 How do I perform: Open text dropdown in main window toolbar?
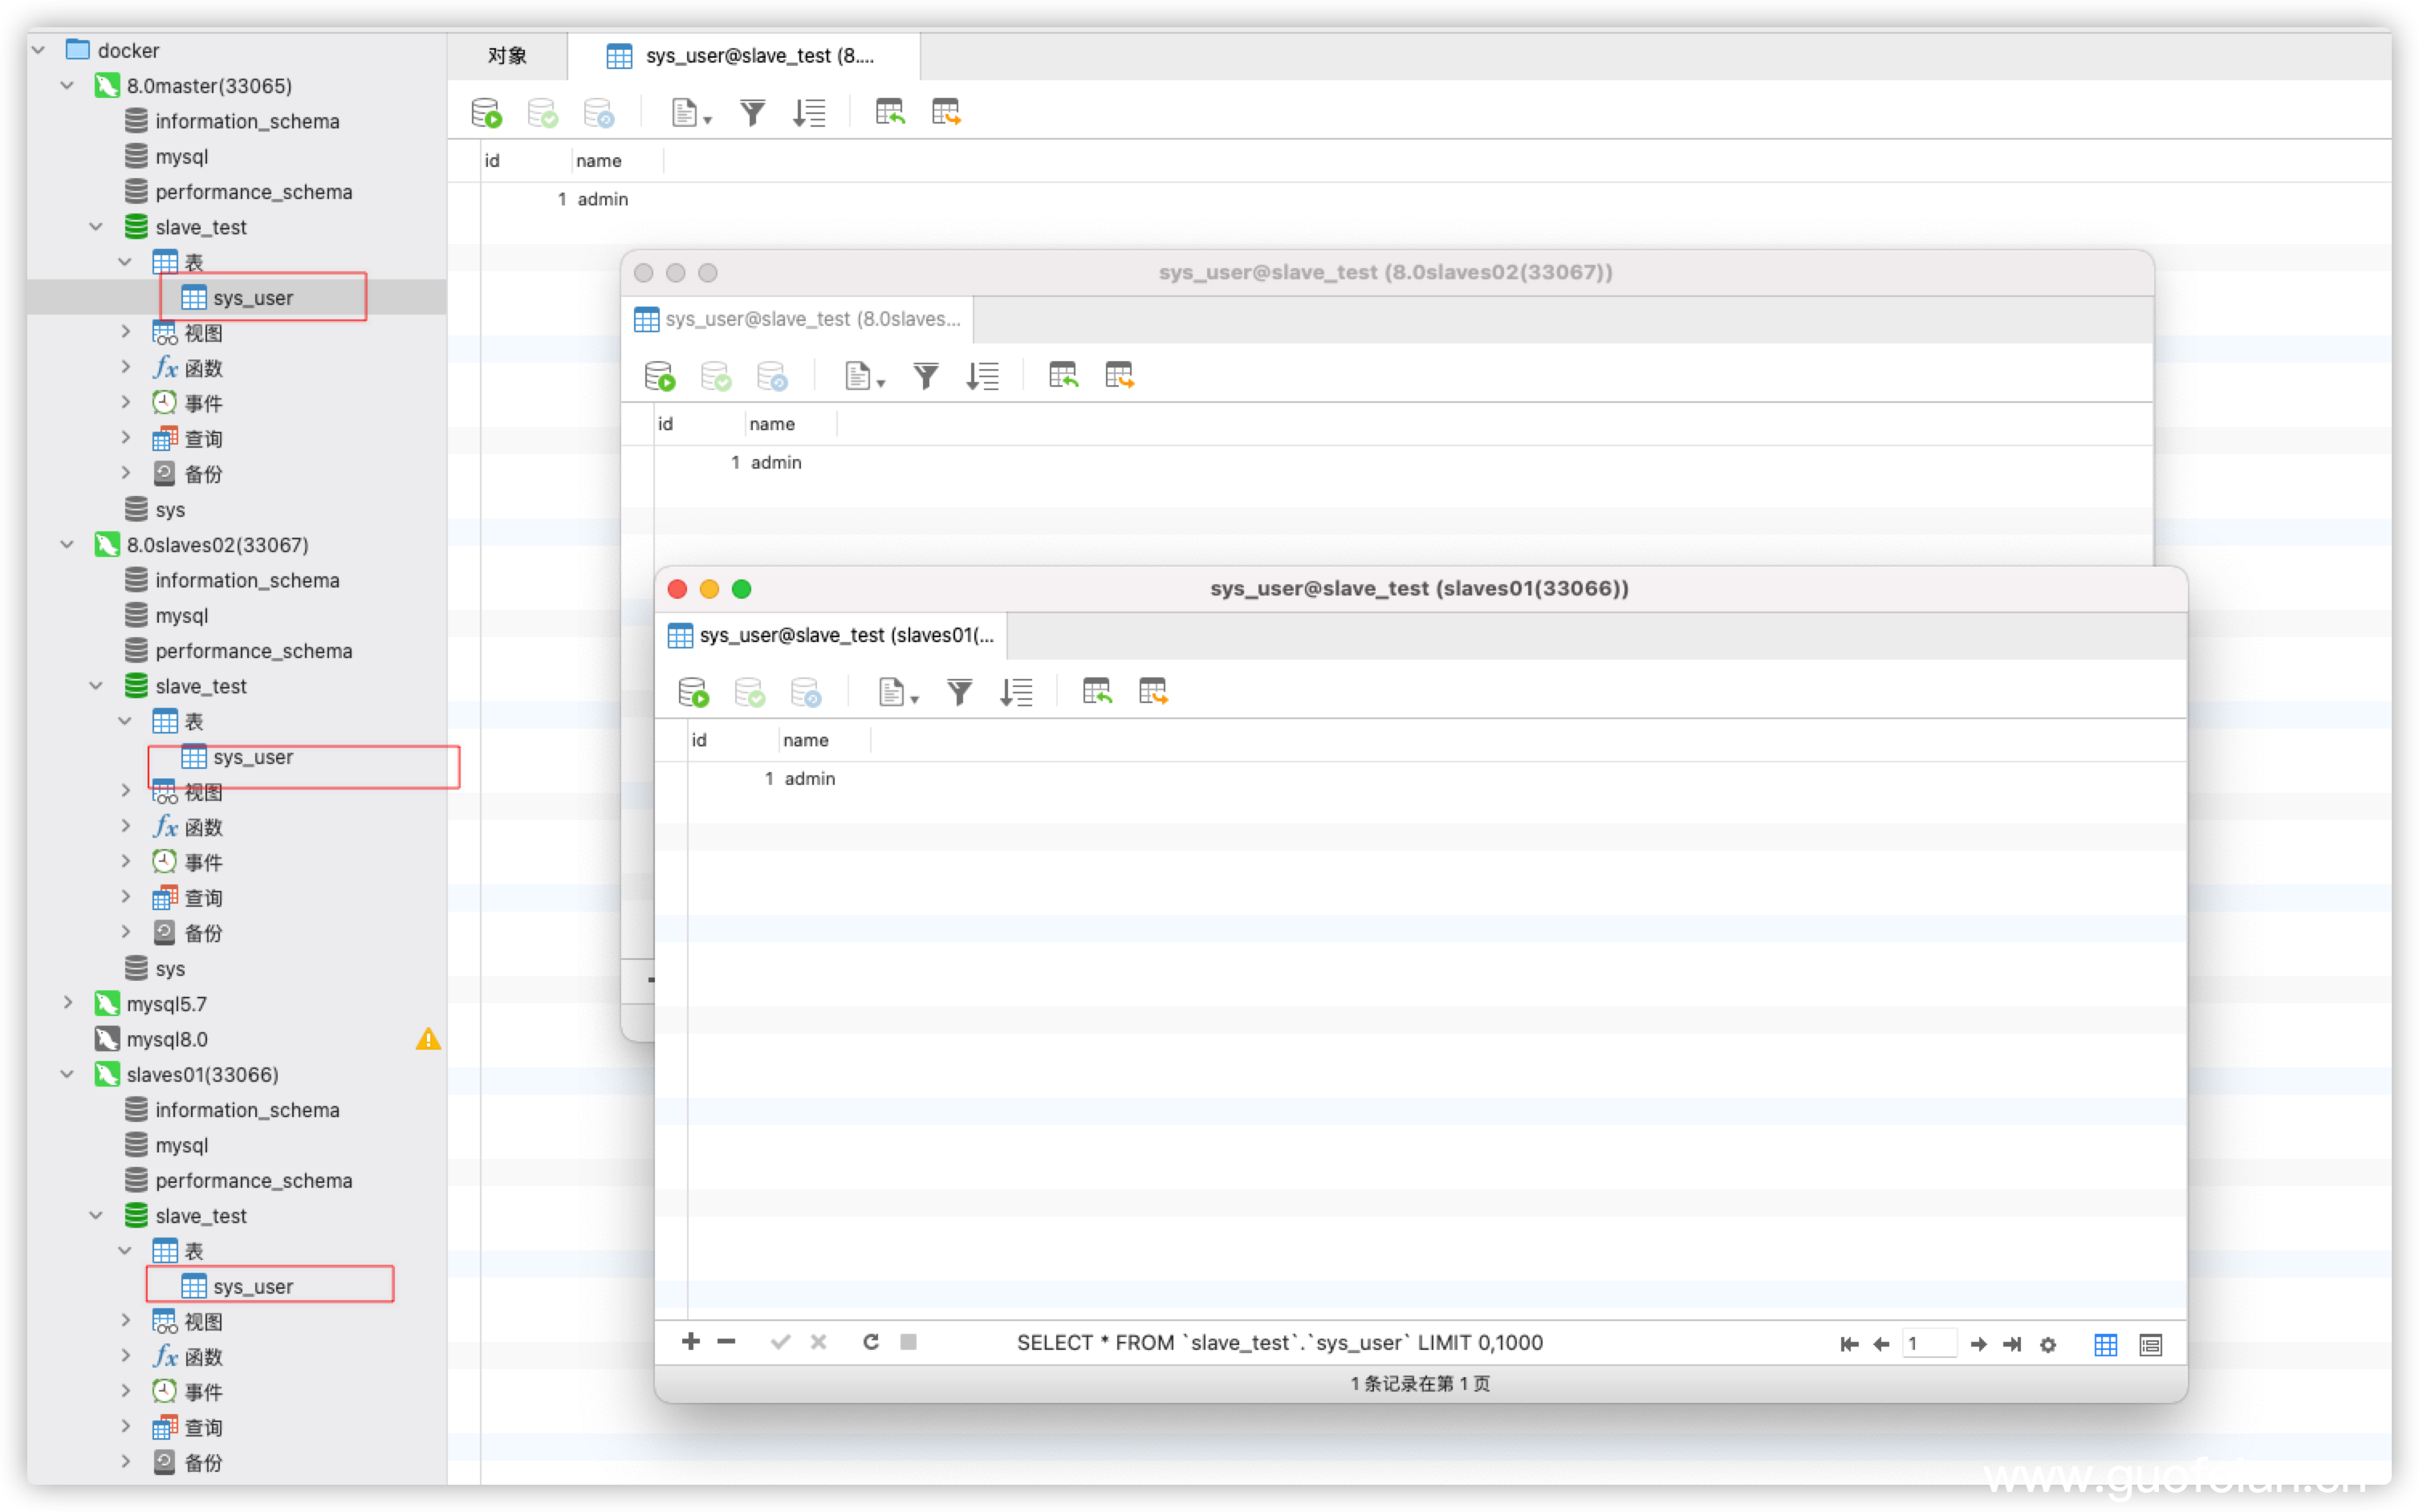click(691, 113)
